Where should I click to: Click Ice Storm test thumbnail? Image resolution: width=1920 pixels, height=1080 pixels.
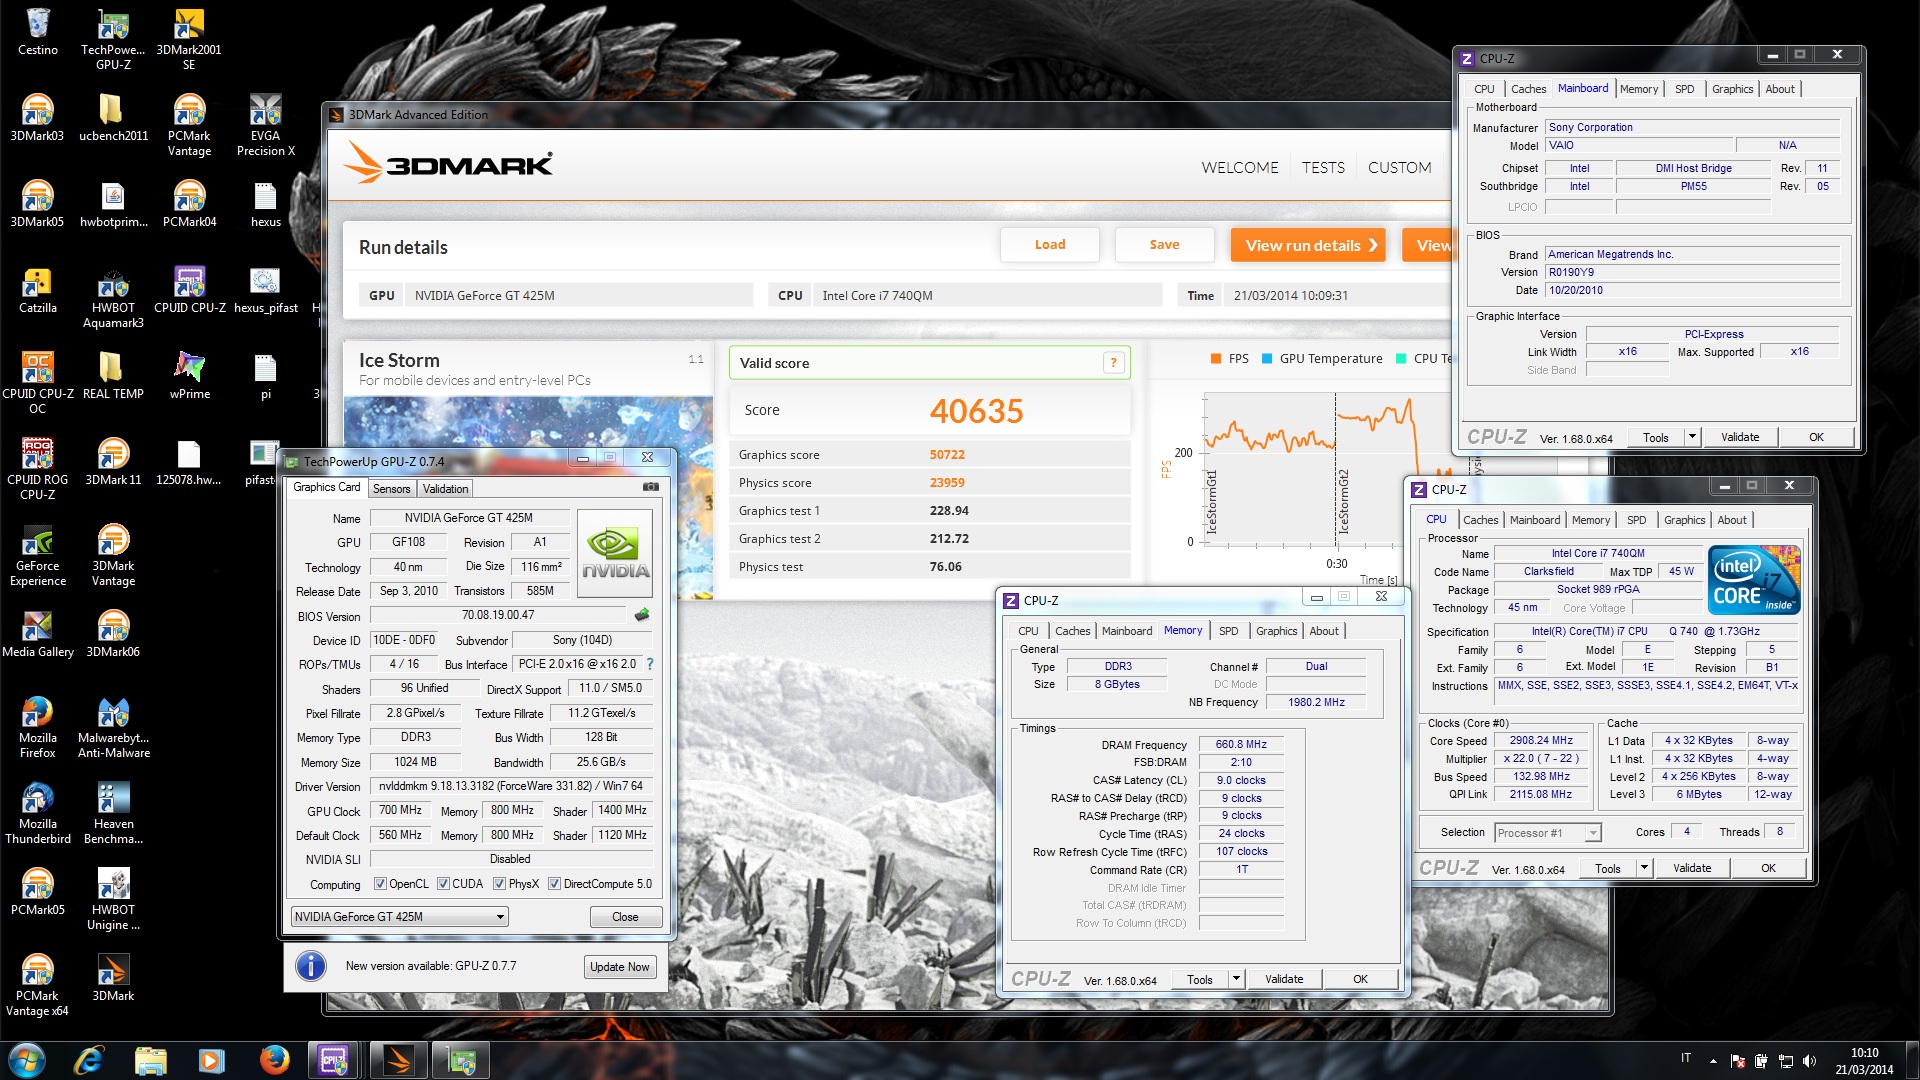(528, 497)
